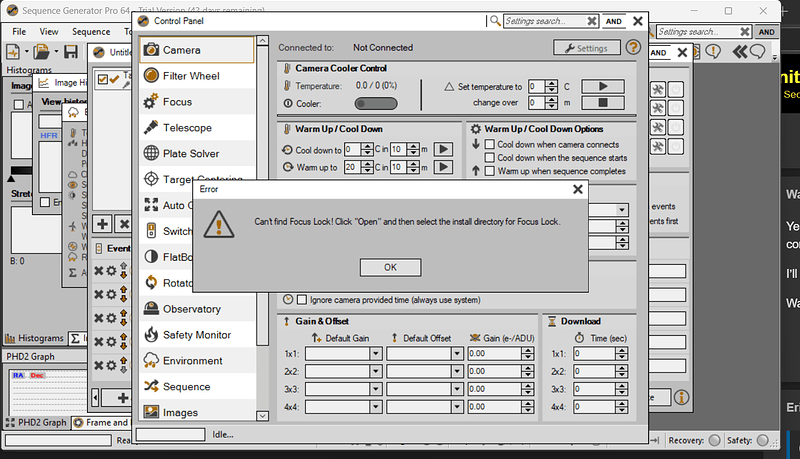This screenshot has height=459, width=800.
Task: Click Recovery status indicator
Action: (715, 440)
